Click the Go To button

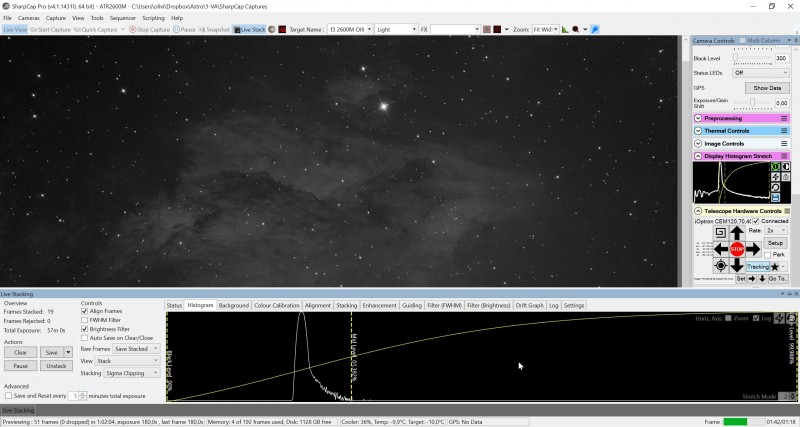[778, 279]
